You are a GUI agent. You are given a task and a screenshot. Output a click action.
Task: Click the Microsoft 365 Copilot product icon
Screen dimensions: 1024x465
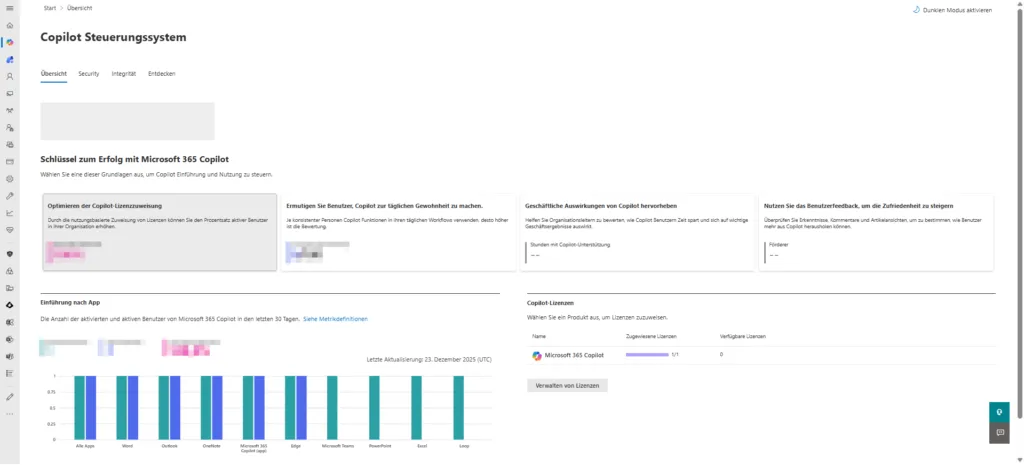pos(537,355)
